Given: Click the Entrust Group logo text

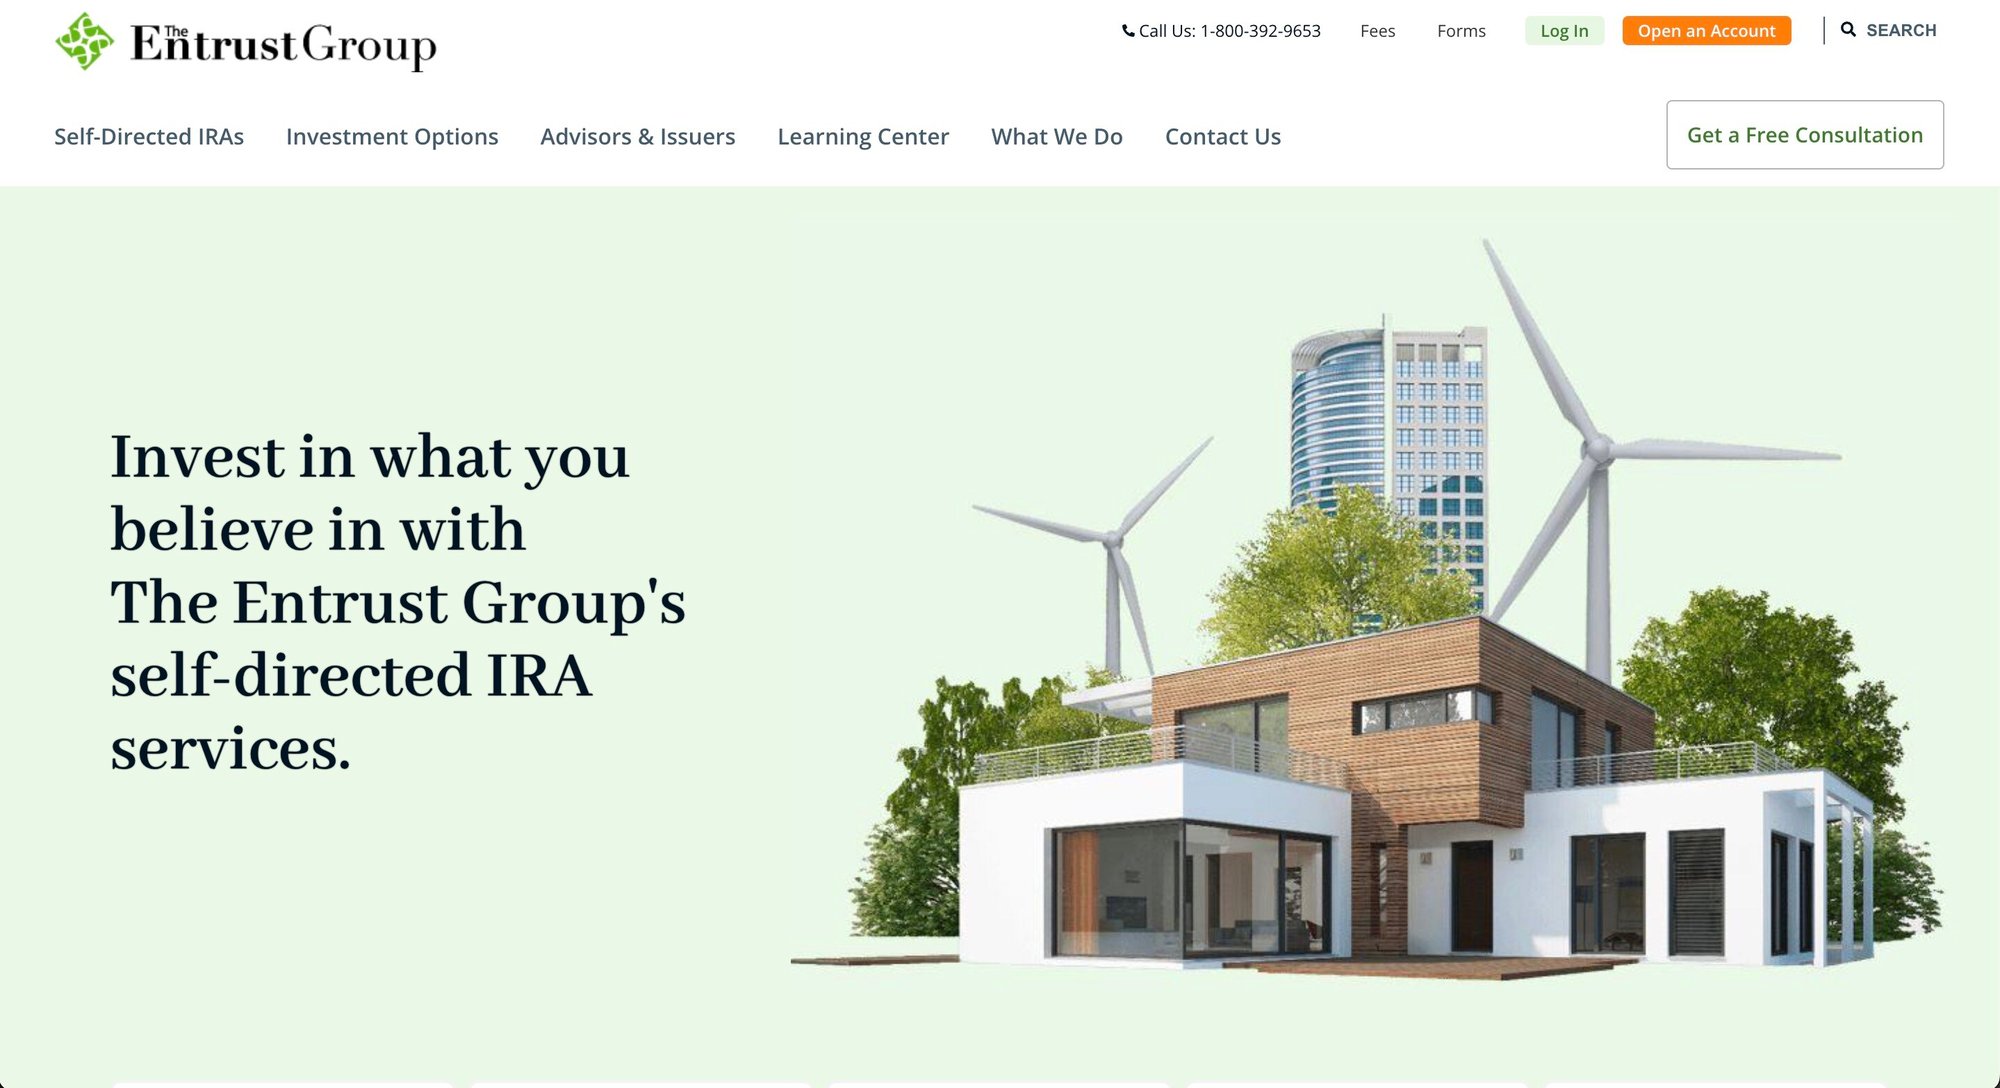Looking at the screenshot, I should point(283,44).
